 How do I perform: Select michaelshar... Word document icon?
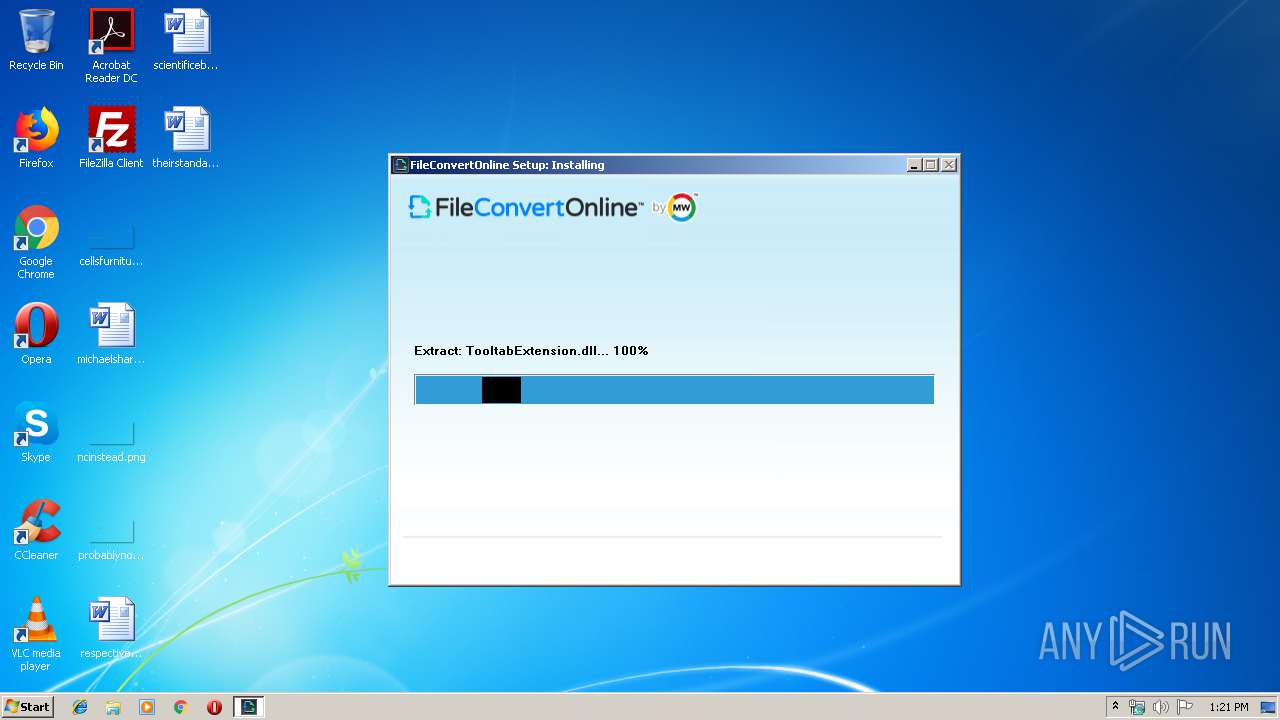point(111,334)
